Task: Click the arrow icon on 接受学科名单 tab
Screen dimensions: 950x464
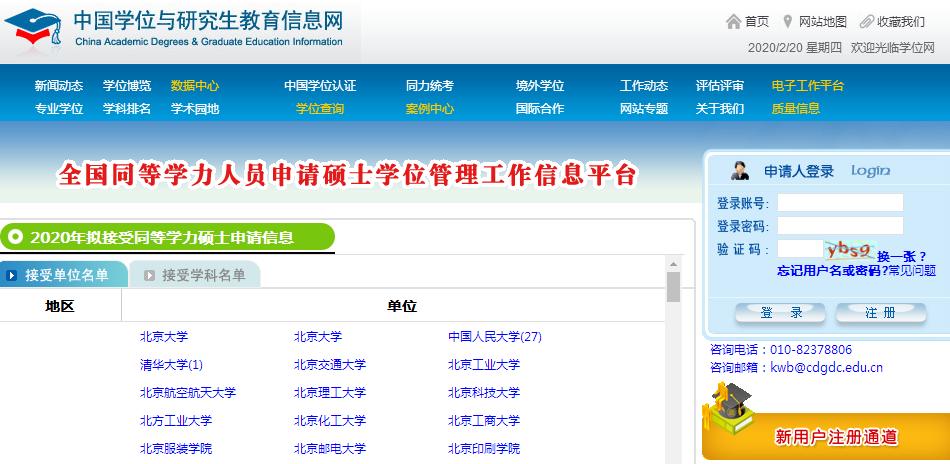Action: 149,276
